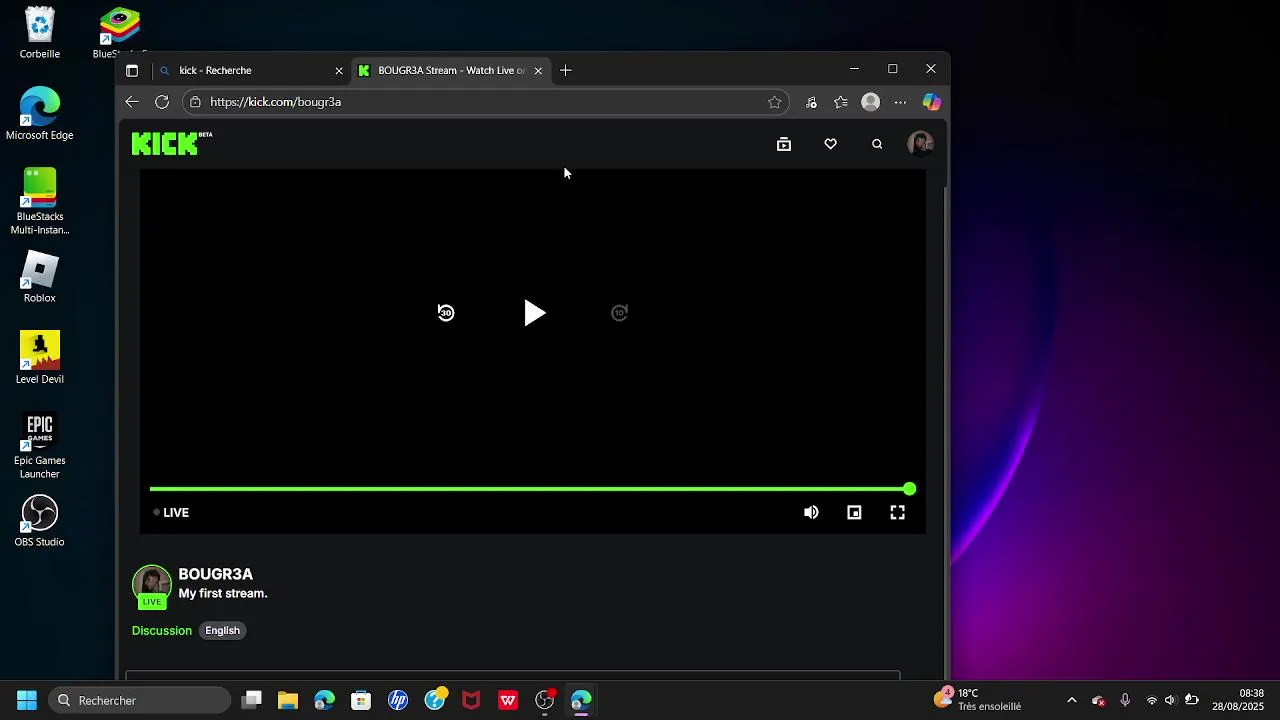Jump to LIVE indicator in player
1280x720 pixels.
coord(171,512)
